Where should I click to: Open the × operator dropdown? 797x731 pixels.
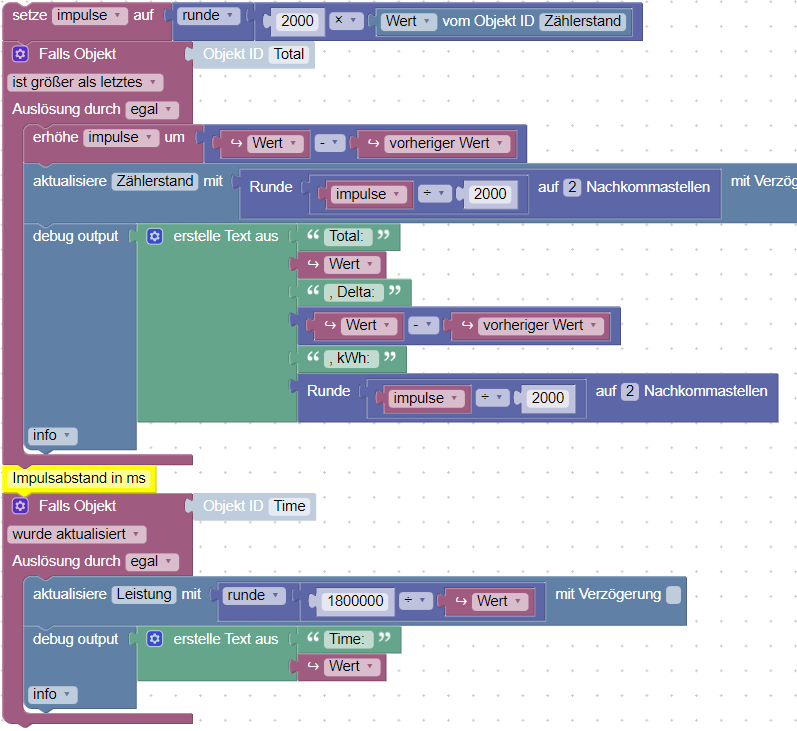point(346,21)
